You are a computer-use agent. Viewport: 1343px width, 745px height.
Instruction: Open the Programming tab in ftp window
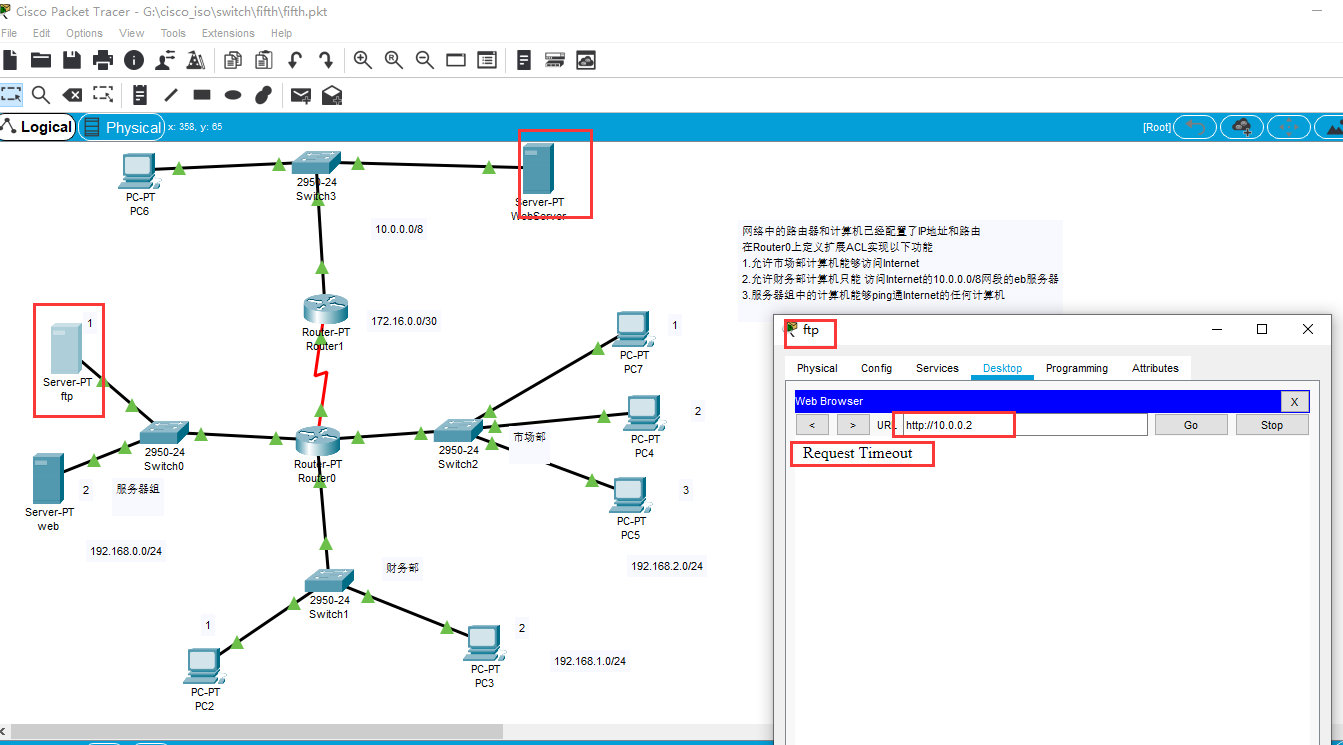click(1077, 368)
